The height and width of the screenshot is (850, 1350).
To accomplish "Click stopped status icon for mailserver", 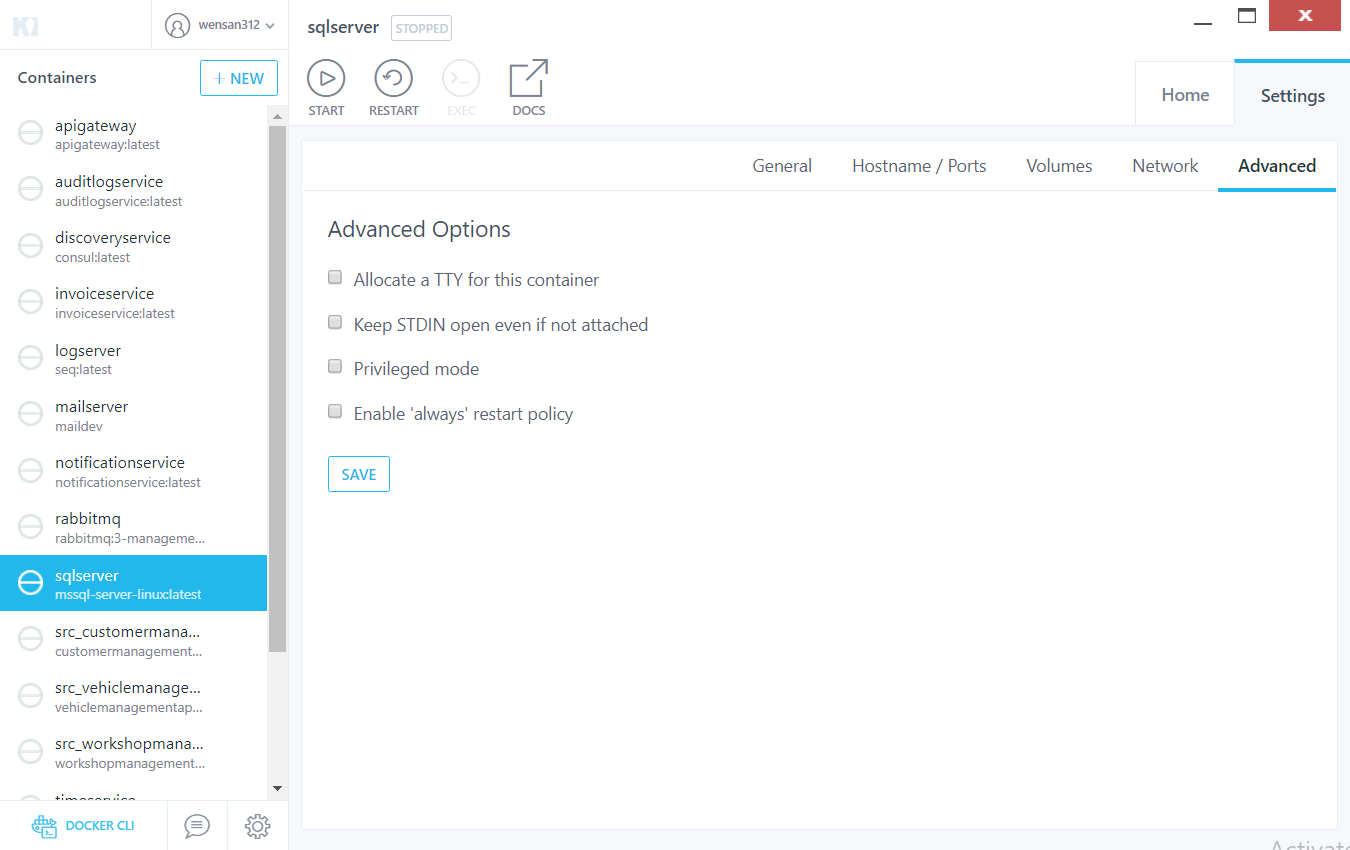I will (31, 413).
